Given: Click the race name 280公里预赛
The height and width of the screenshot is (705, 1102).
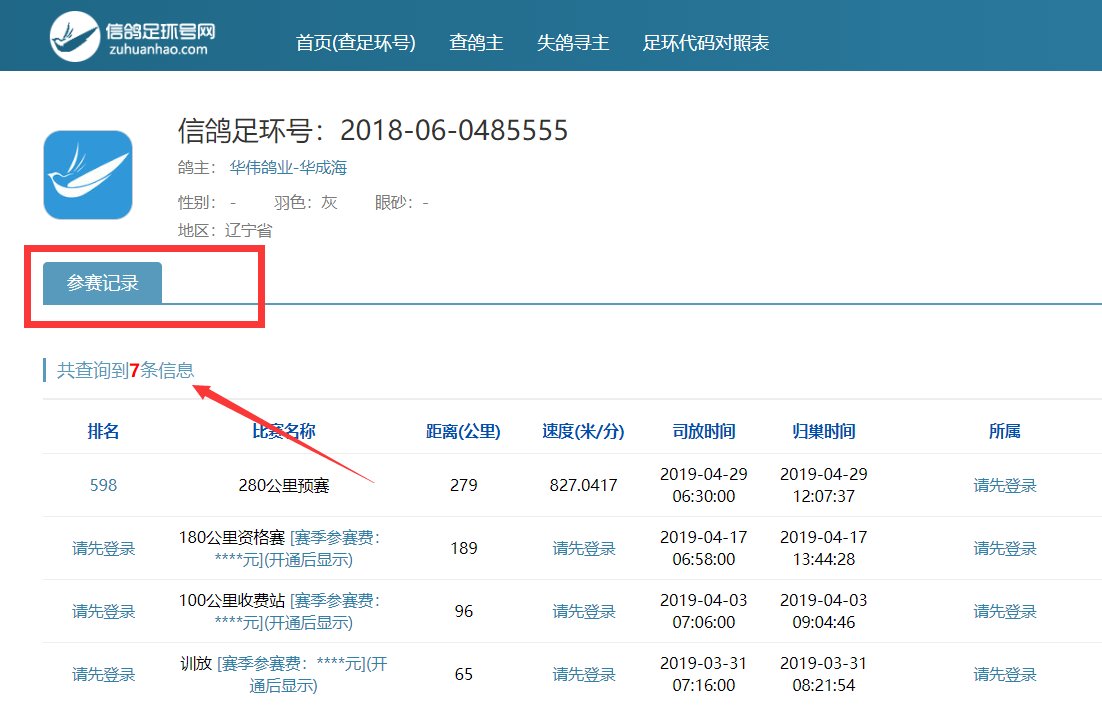Looking at the screenshot, I should (x=283, y=485).
